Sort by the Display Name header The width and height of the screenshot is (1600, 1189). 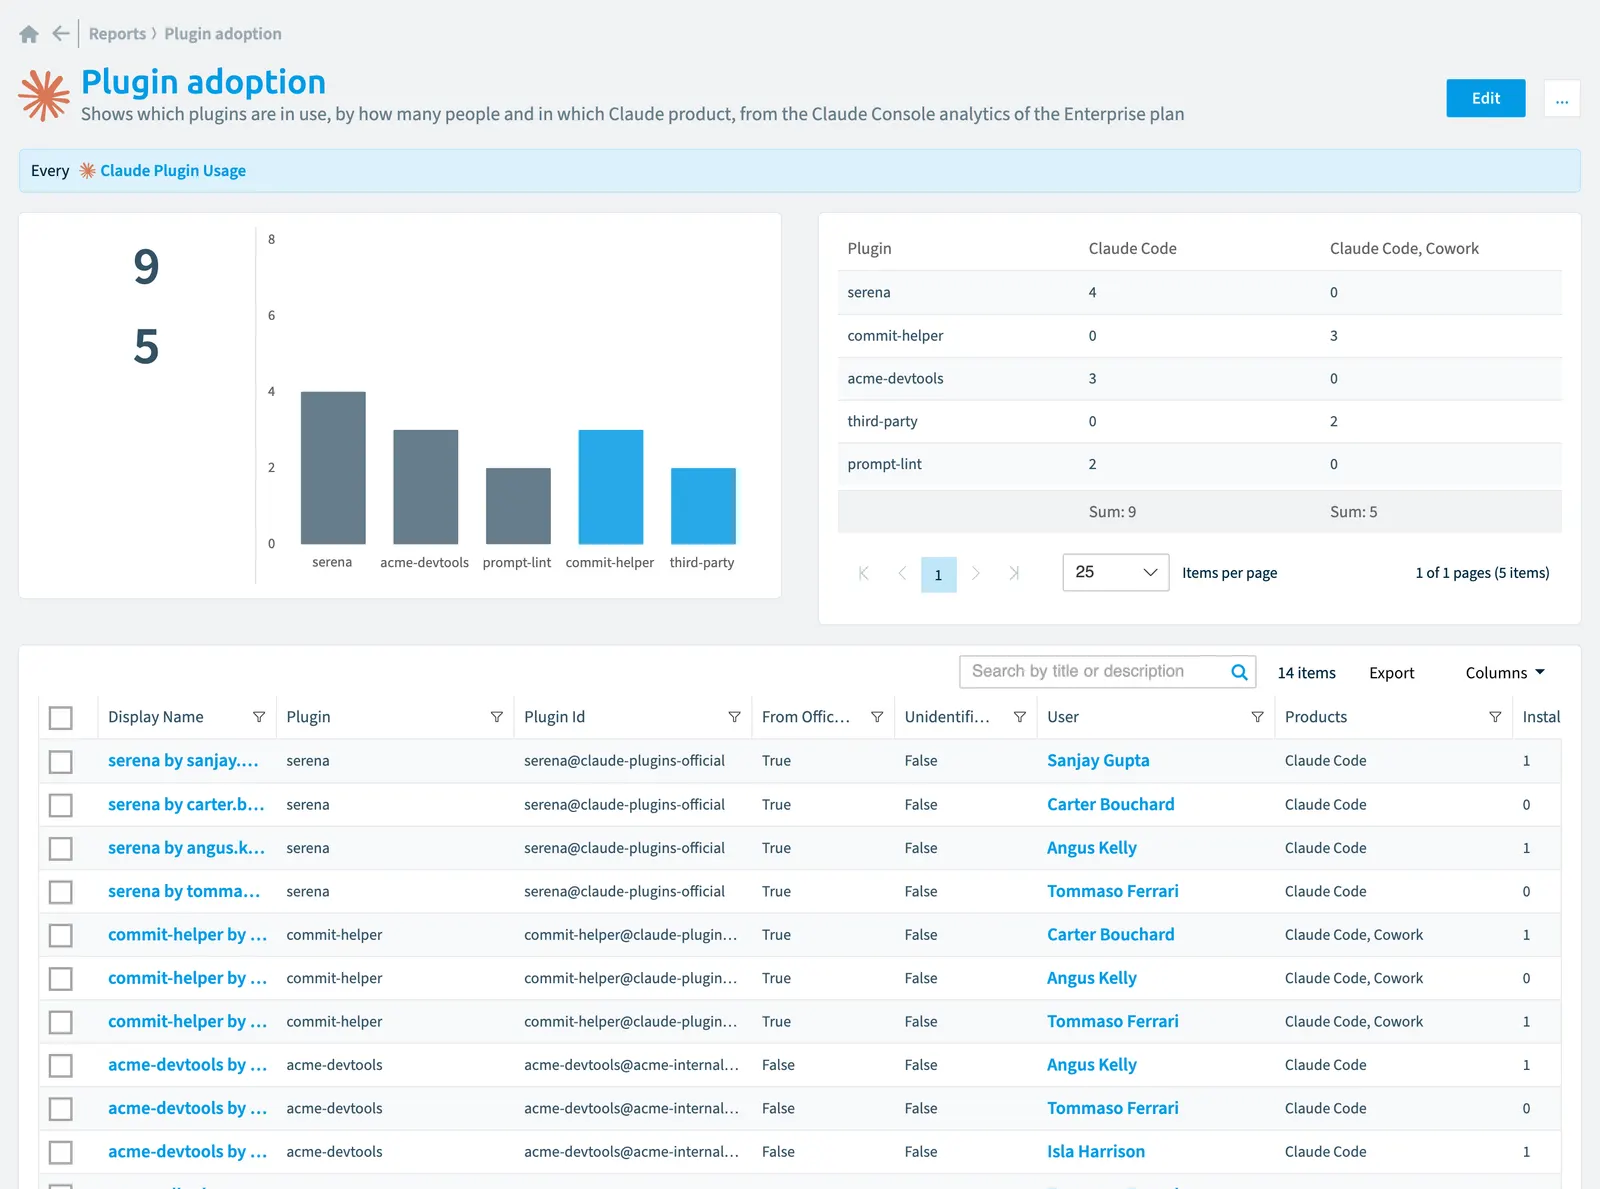pyautogui.click(x=156, y=717)
